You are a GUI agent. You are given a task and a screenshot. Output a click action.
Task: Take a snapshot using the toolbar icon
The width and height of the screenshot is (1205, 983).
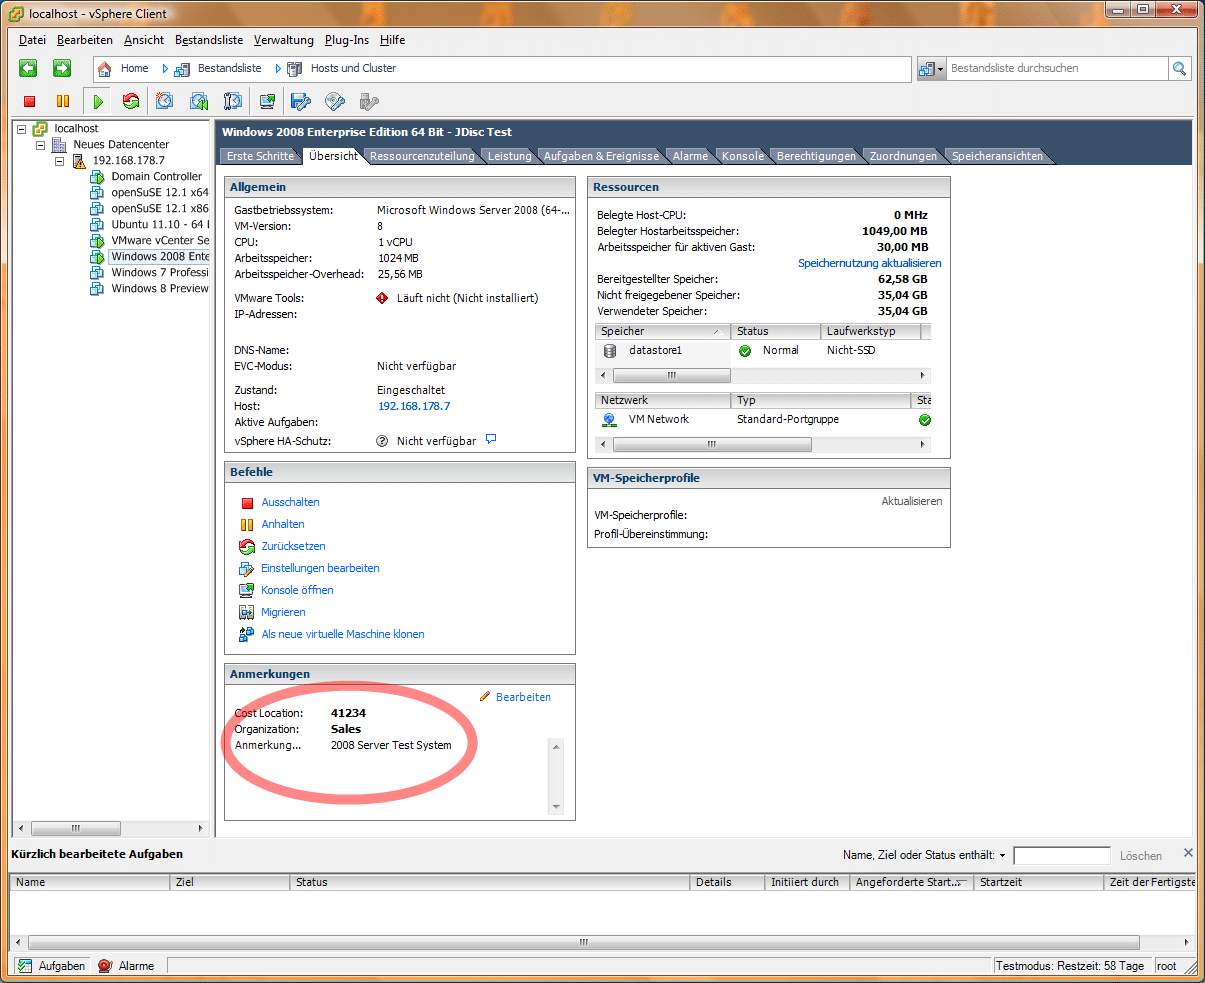[x=165, y=101]
